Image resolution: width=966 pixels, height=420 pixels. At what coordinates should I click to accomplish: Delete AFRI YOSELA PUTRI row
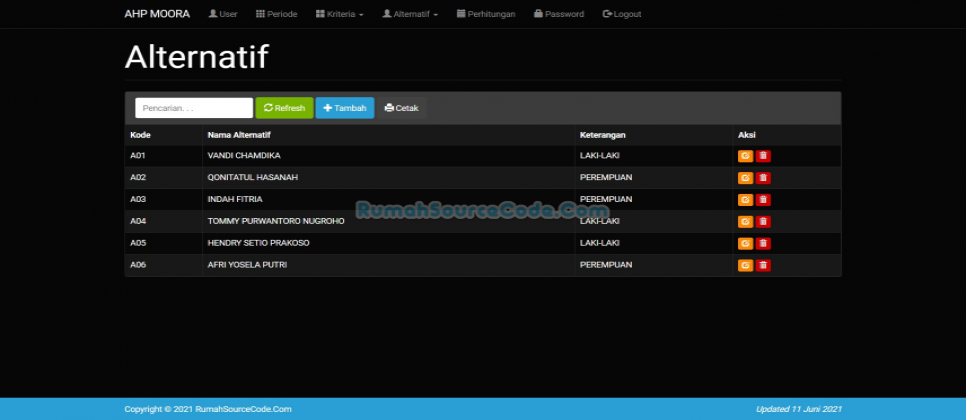coord(763,266)
